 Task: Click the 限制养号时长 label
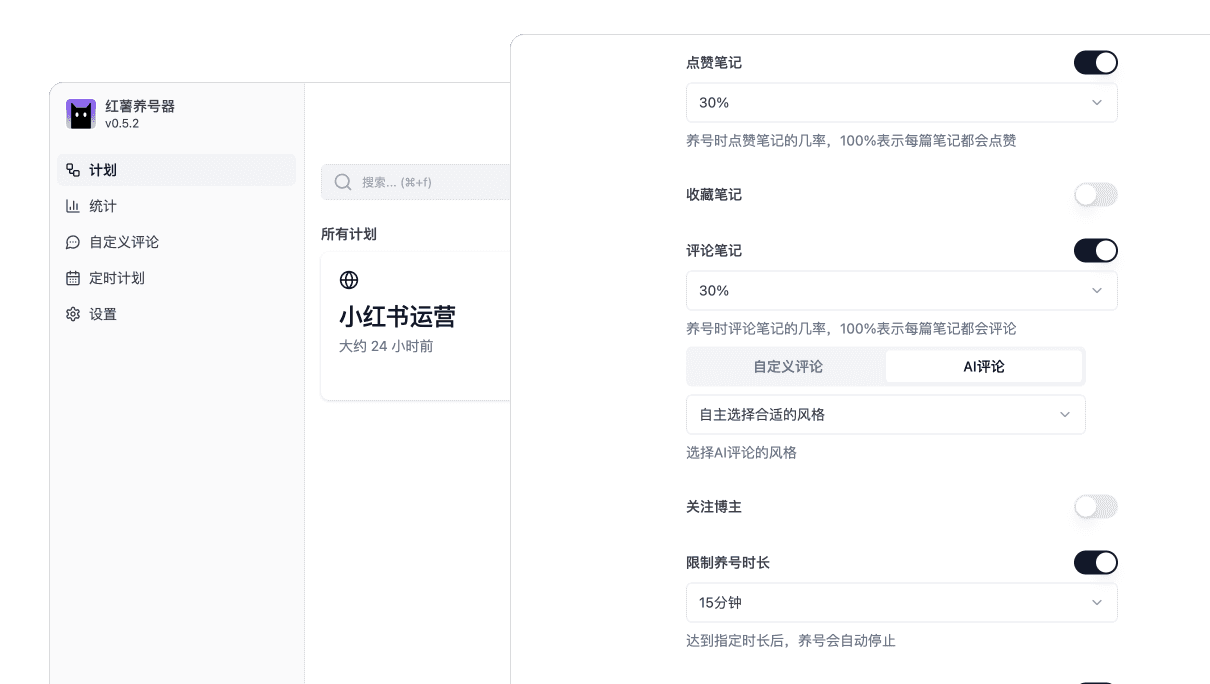(x=728, y=563)
